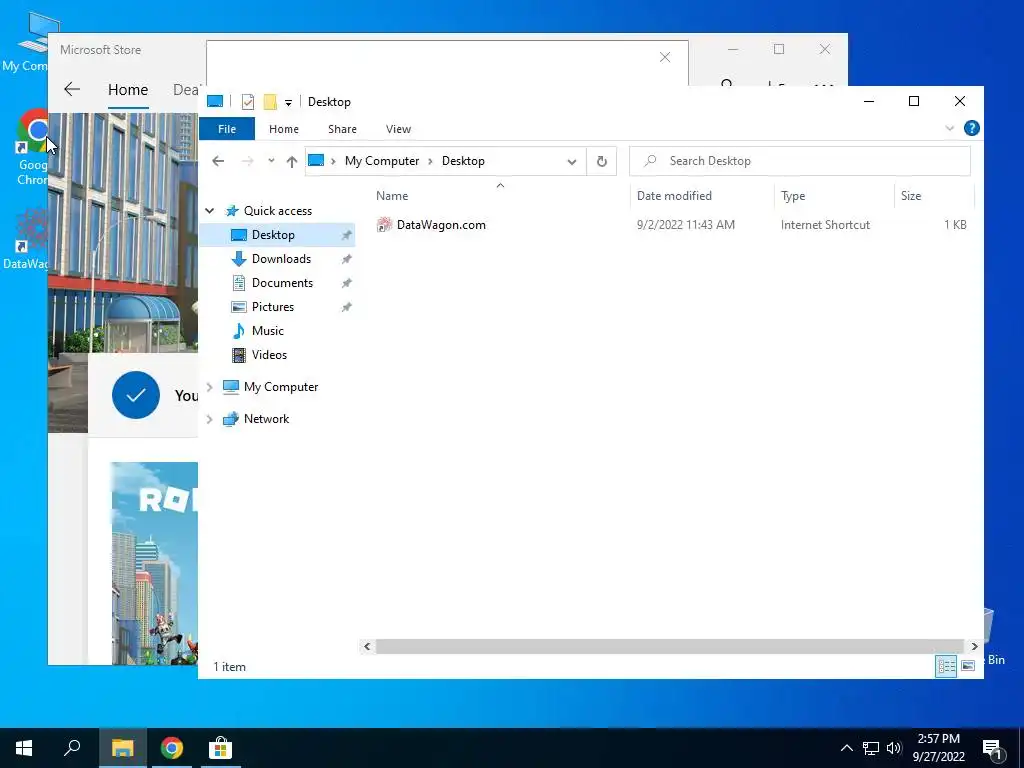
Task: Open Videos in the navigation pane
Action: 269,355
